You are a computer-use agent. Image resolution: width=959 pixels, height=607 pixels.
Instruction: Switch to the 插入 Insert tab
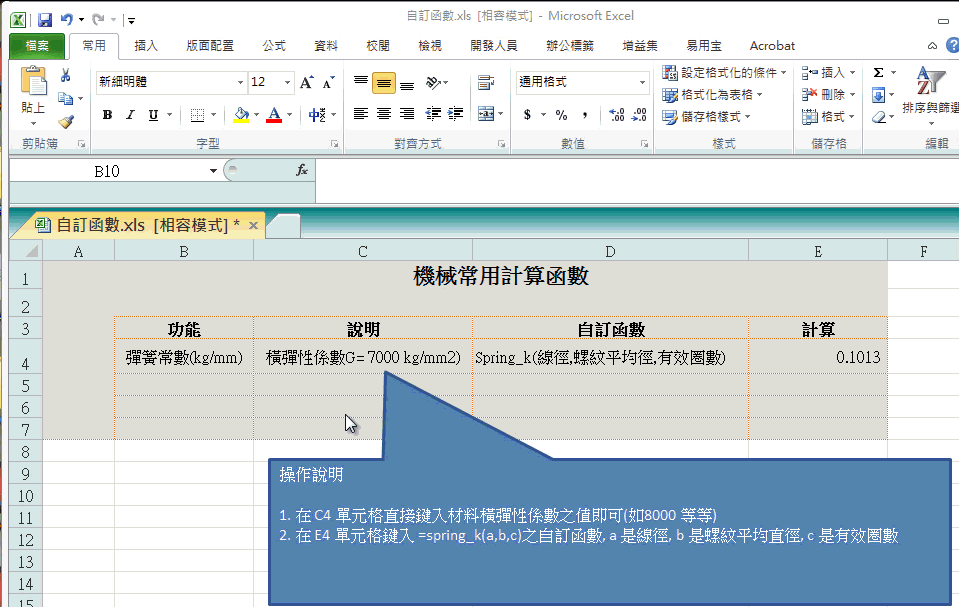tap(146, 46)
